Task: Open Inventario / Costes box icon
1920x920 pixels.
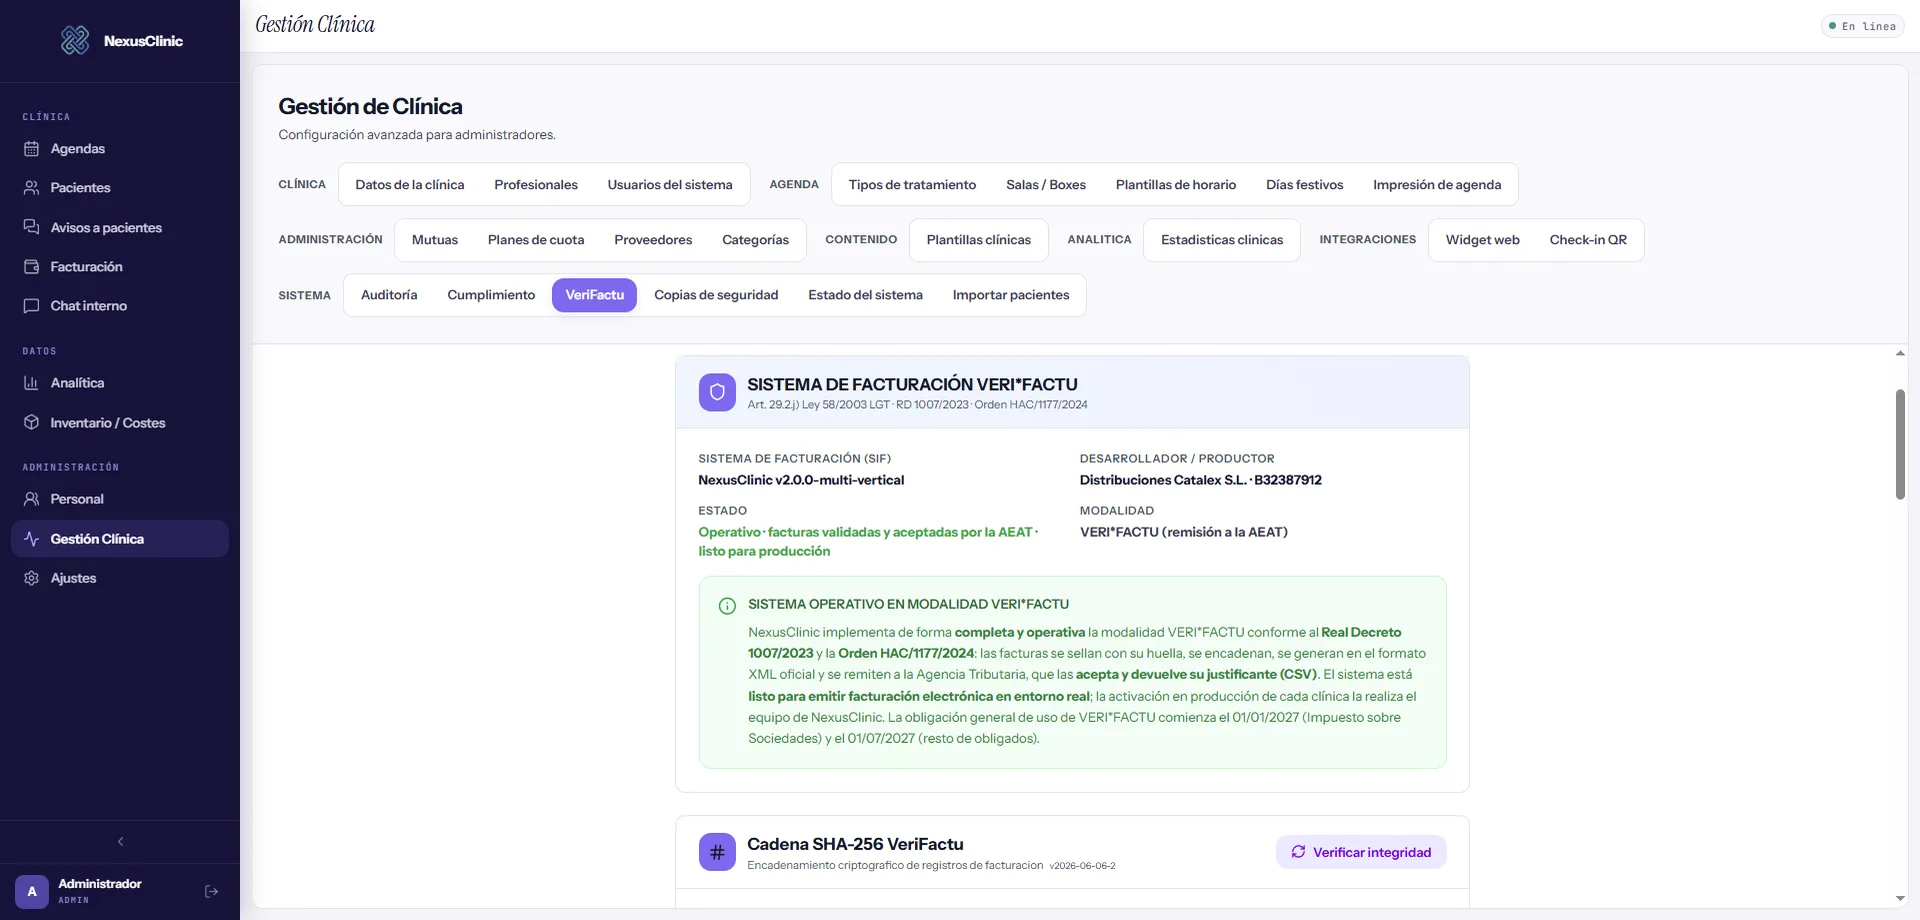Action: (31, 423)
